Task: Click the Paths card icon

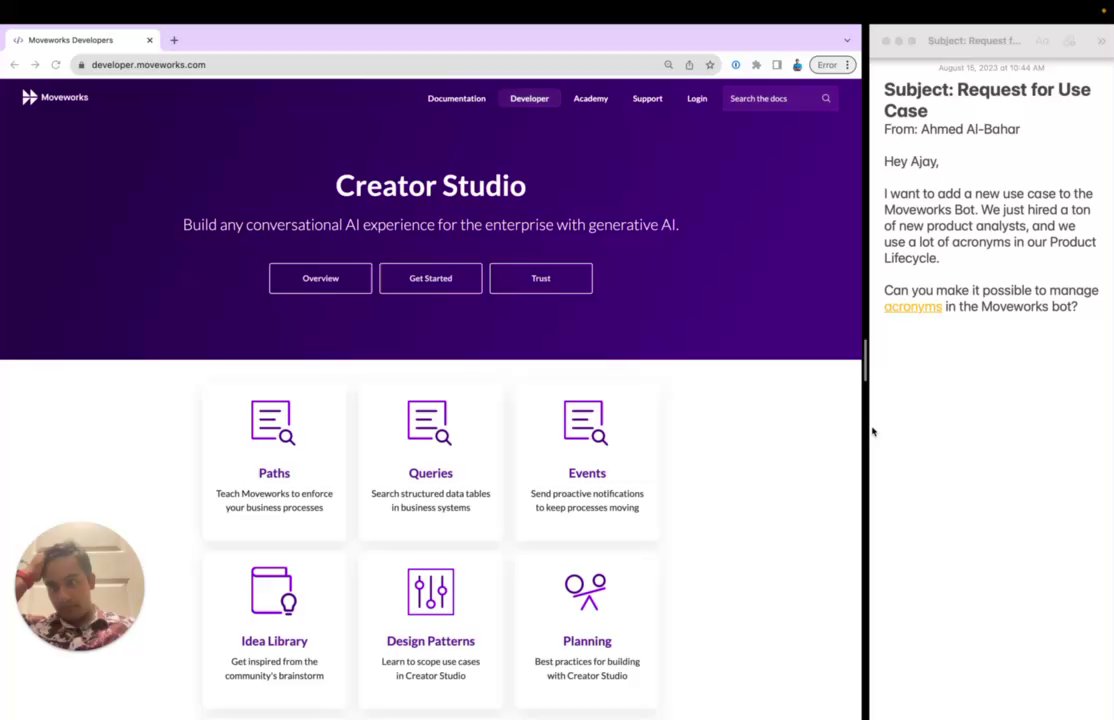Action: pyautogui.click(x=274, y=423)
